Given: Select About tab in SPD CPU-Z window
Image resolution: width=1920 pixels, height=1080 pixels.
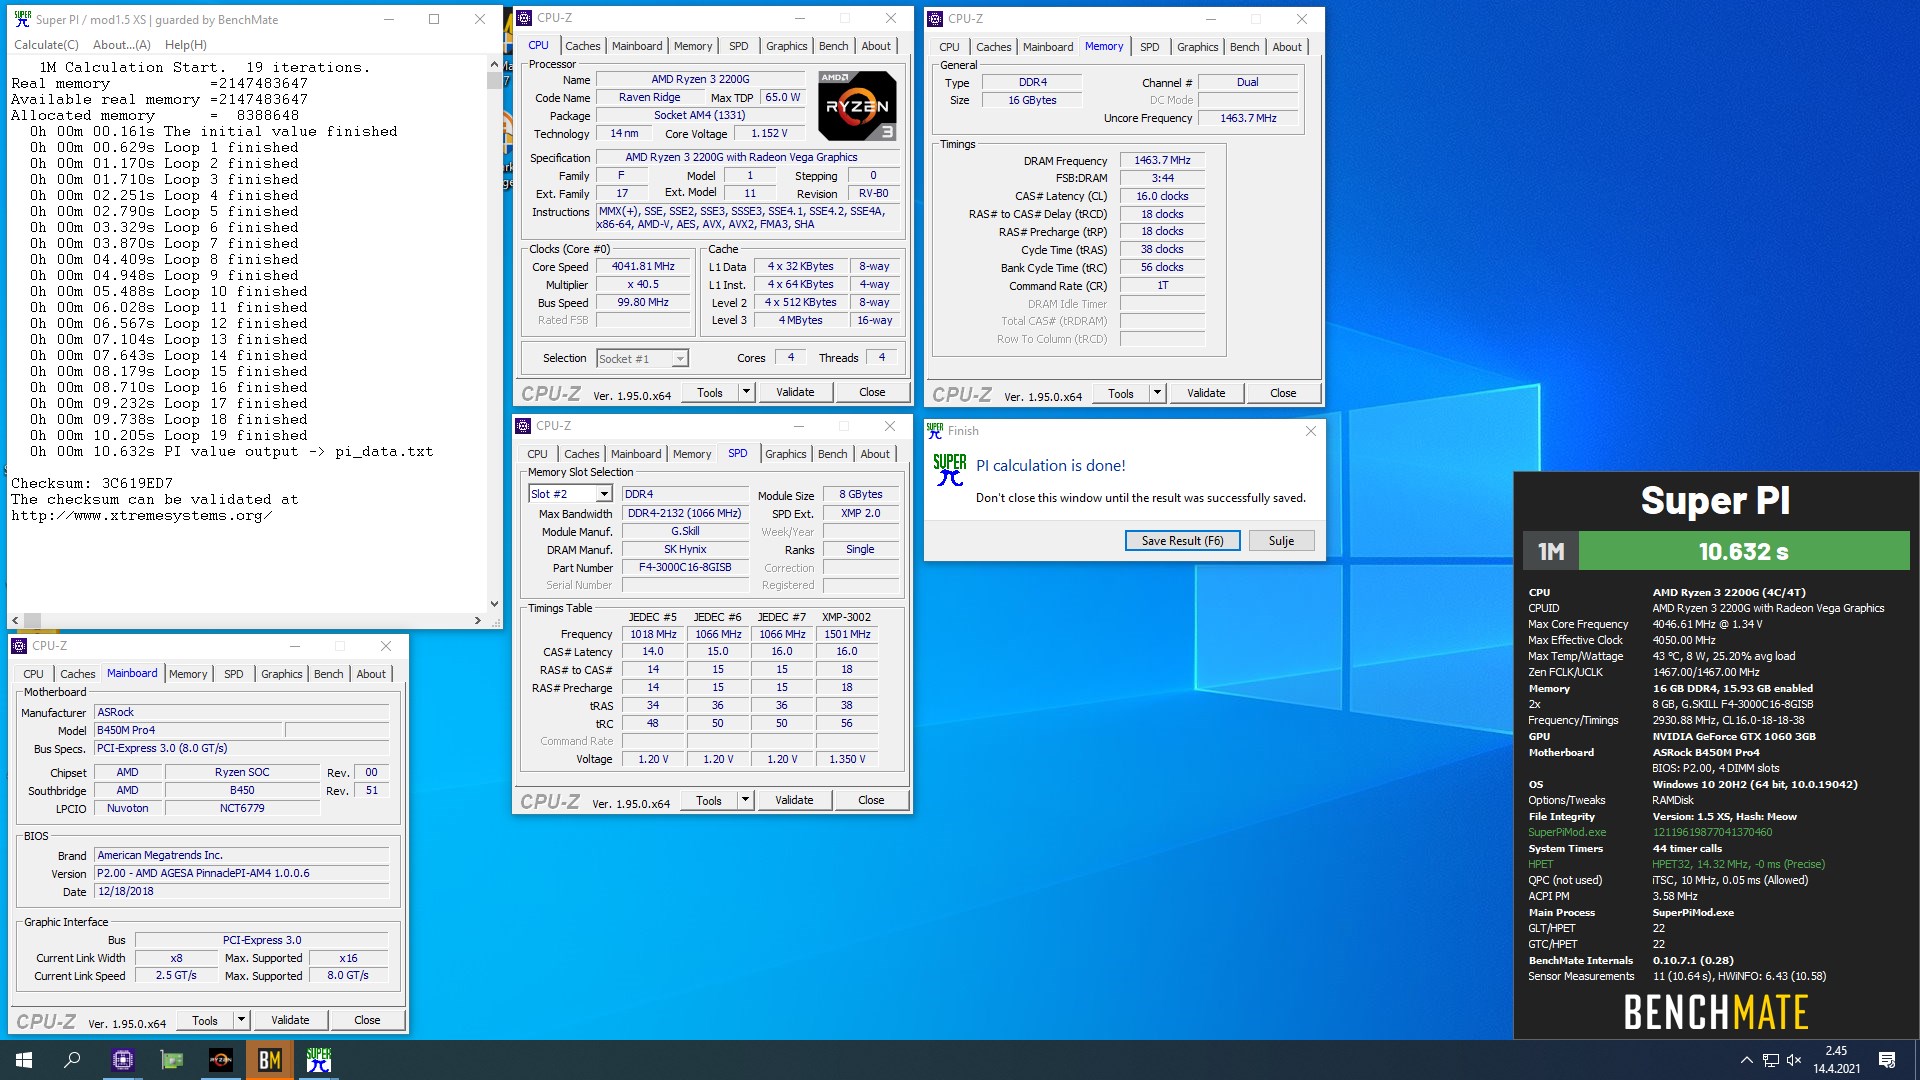Looking at the screenshot, I should point(875,454).
